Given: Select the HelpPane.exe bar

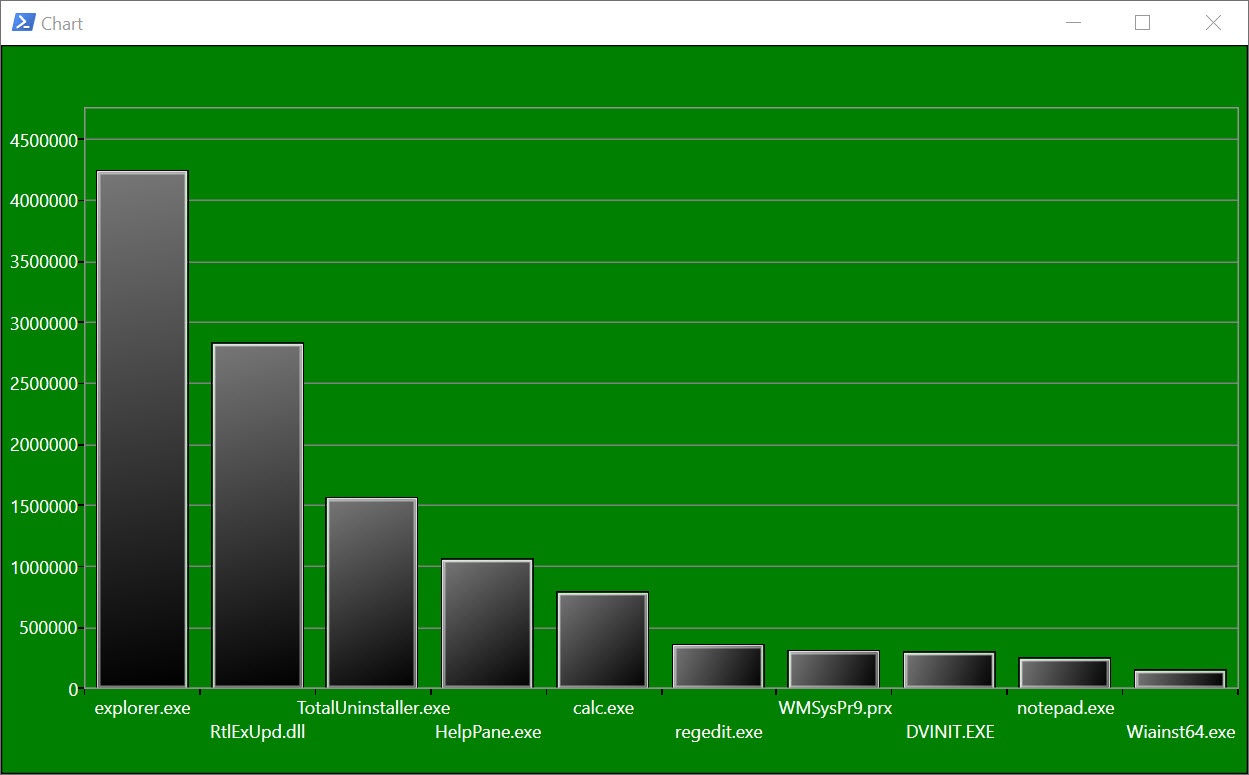Looking at the screenshot, I should [x=488, y=623].
